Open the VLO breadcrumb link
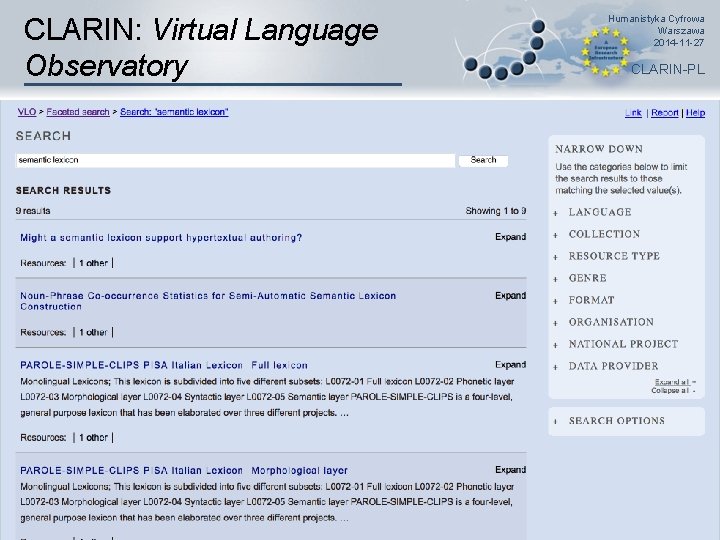Viewport: 720px width, 540px height. click(27, 112)
